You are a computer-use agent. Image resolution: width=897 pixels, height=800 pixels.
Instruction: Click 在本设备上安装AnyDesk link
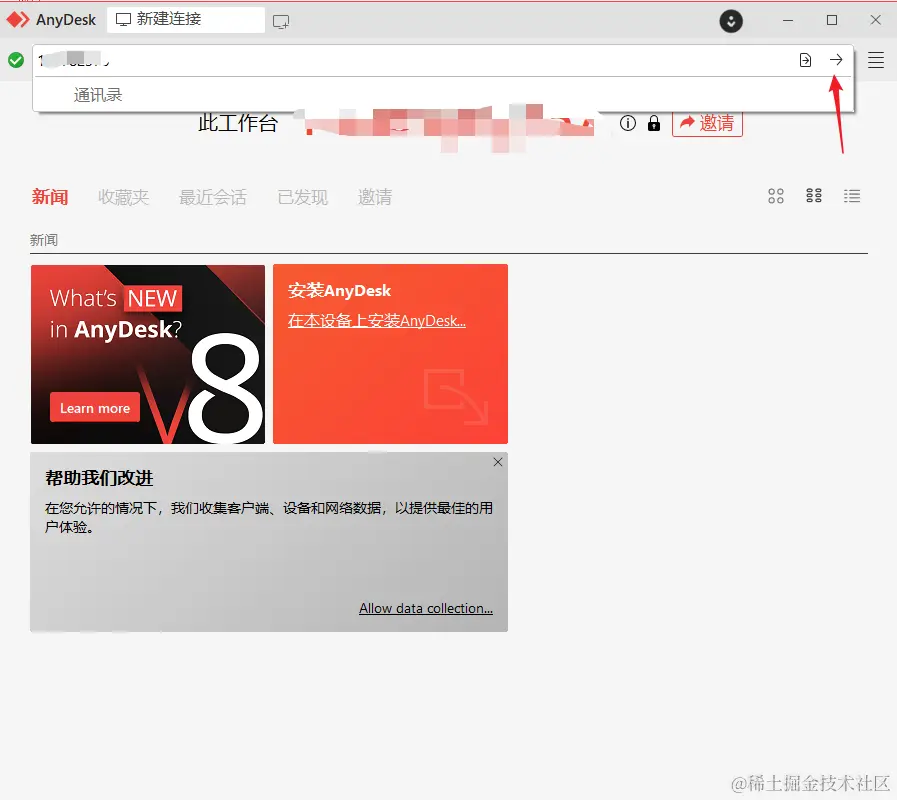(376, 320)
